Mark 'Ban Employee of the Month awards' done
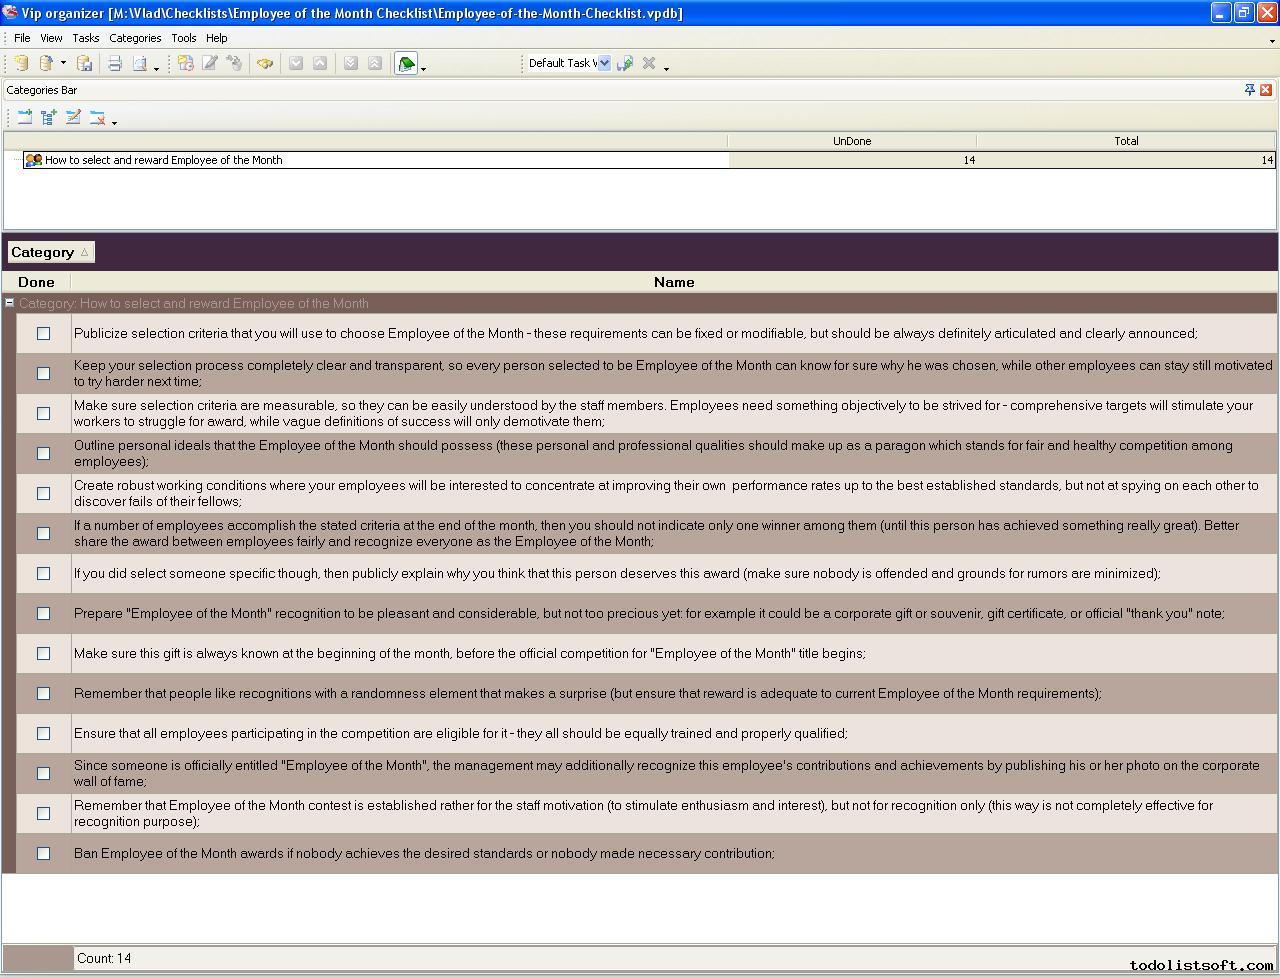 click(43, 853)
